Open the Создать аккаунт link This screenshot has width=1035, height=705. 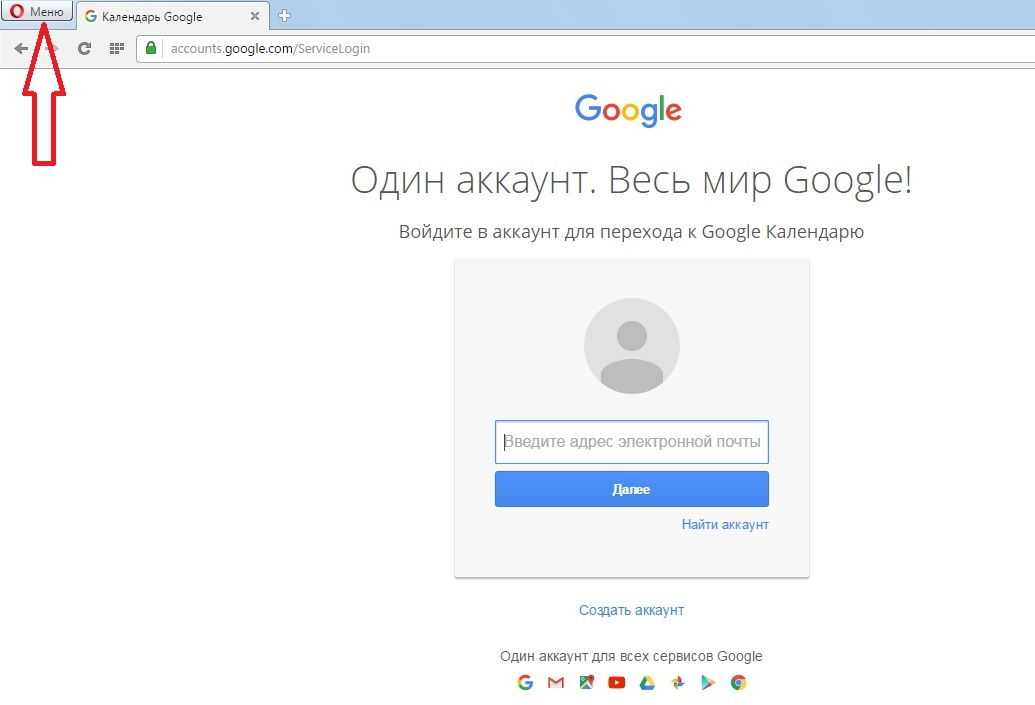[x=631, y=610]
